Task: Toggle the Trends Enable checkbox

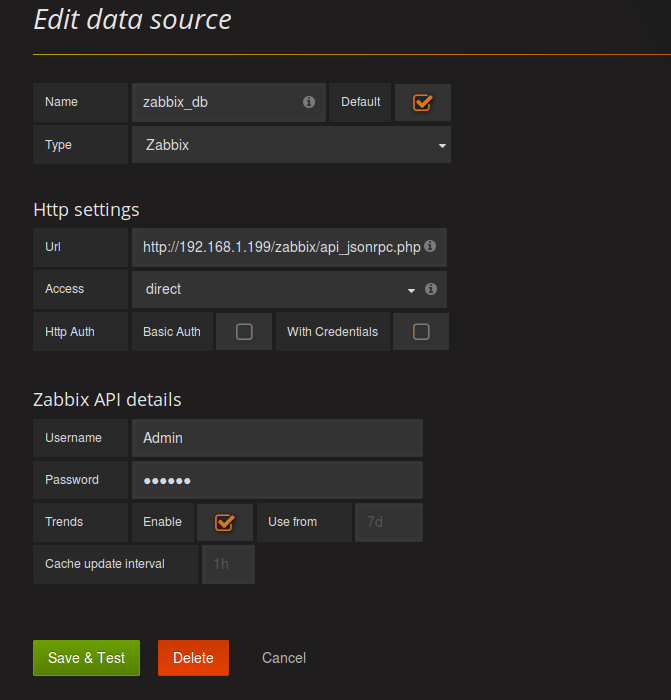Action: pyautogui.click(x=225, y=522)
